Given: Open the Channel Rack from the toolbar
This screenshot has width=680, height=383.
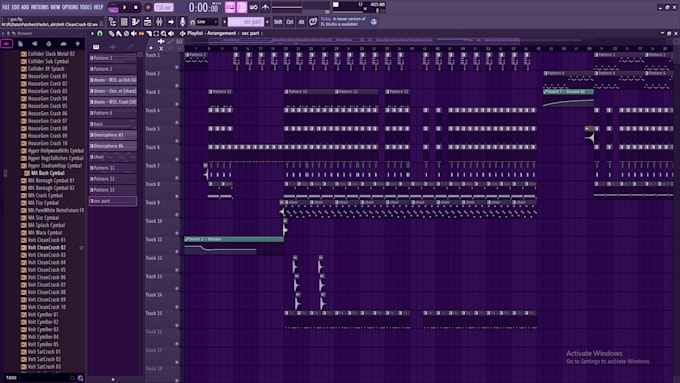Looking at the screenshot, I should (x=124, y=22).
